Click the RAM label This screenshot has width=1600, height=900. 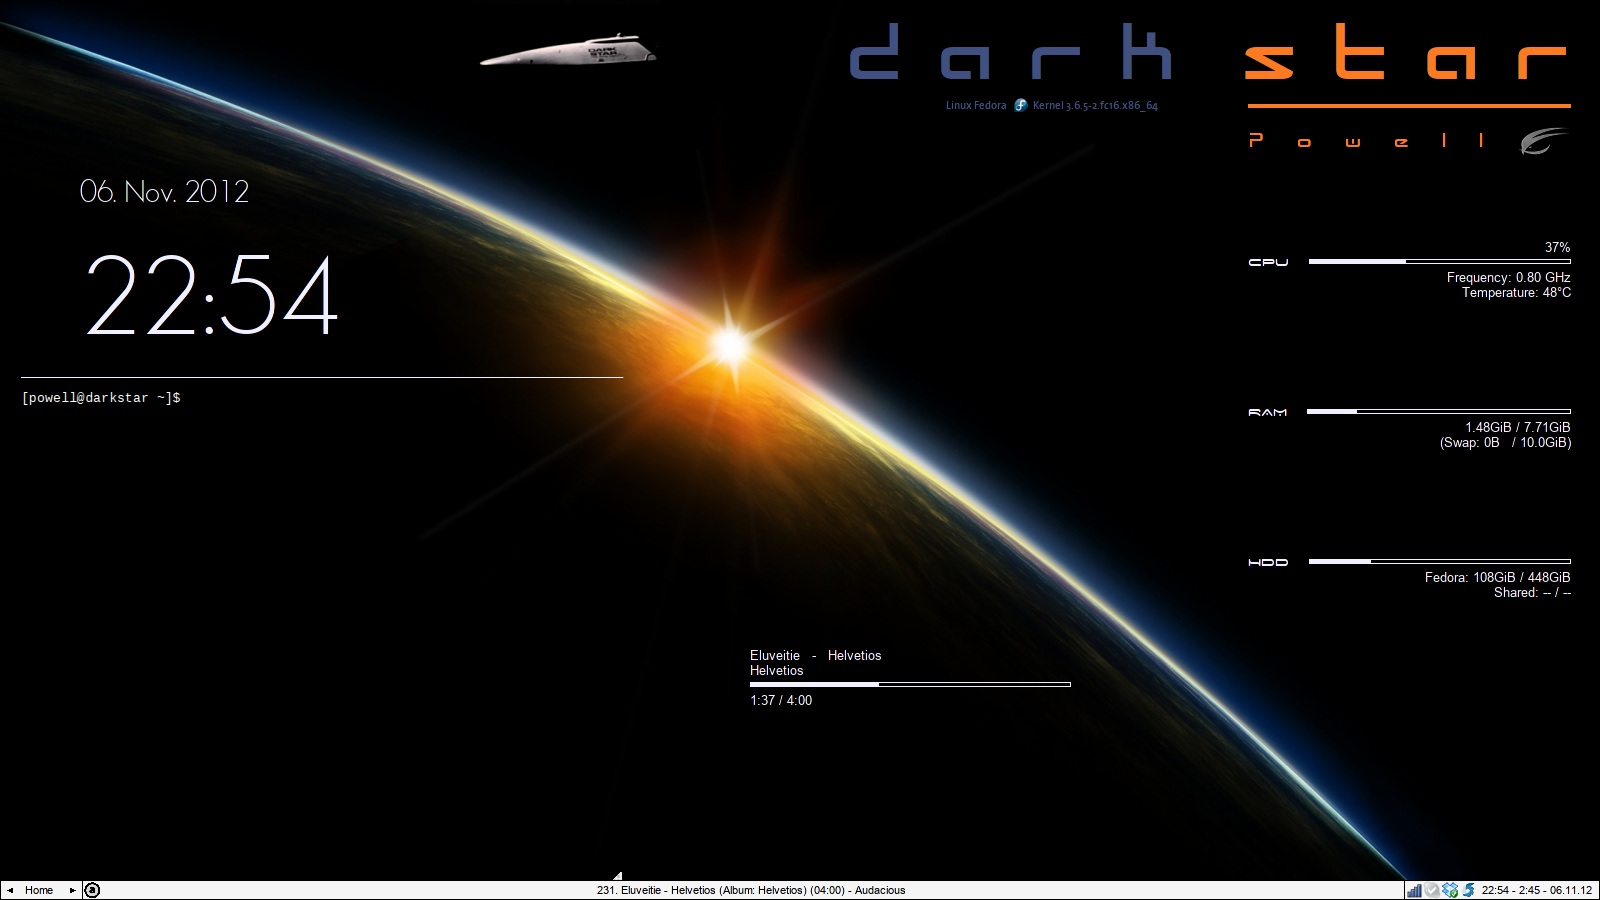pos(1268,412)
